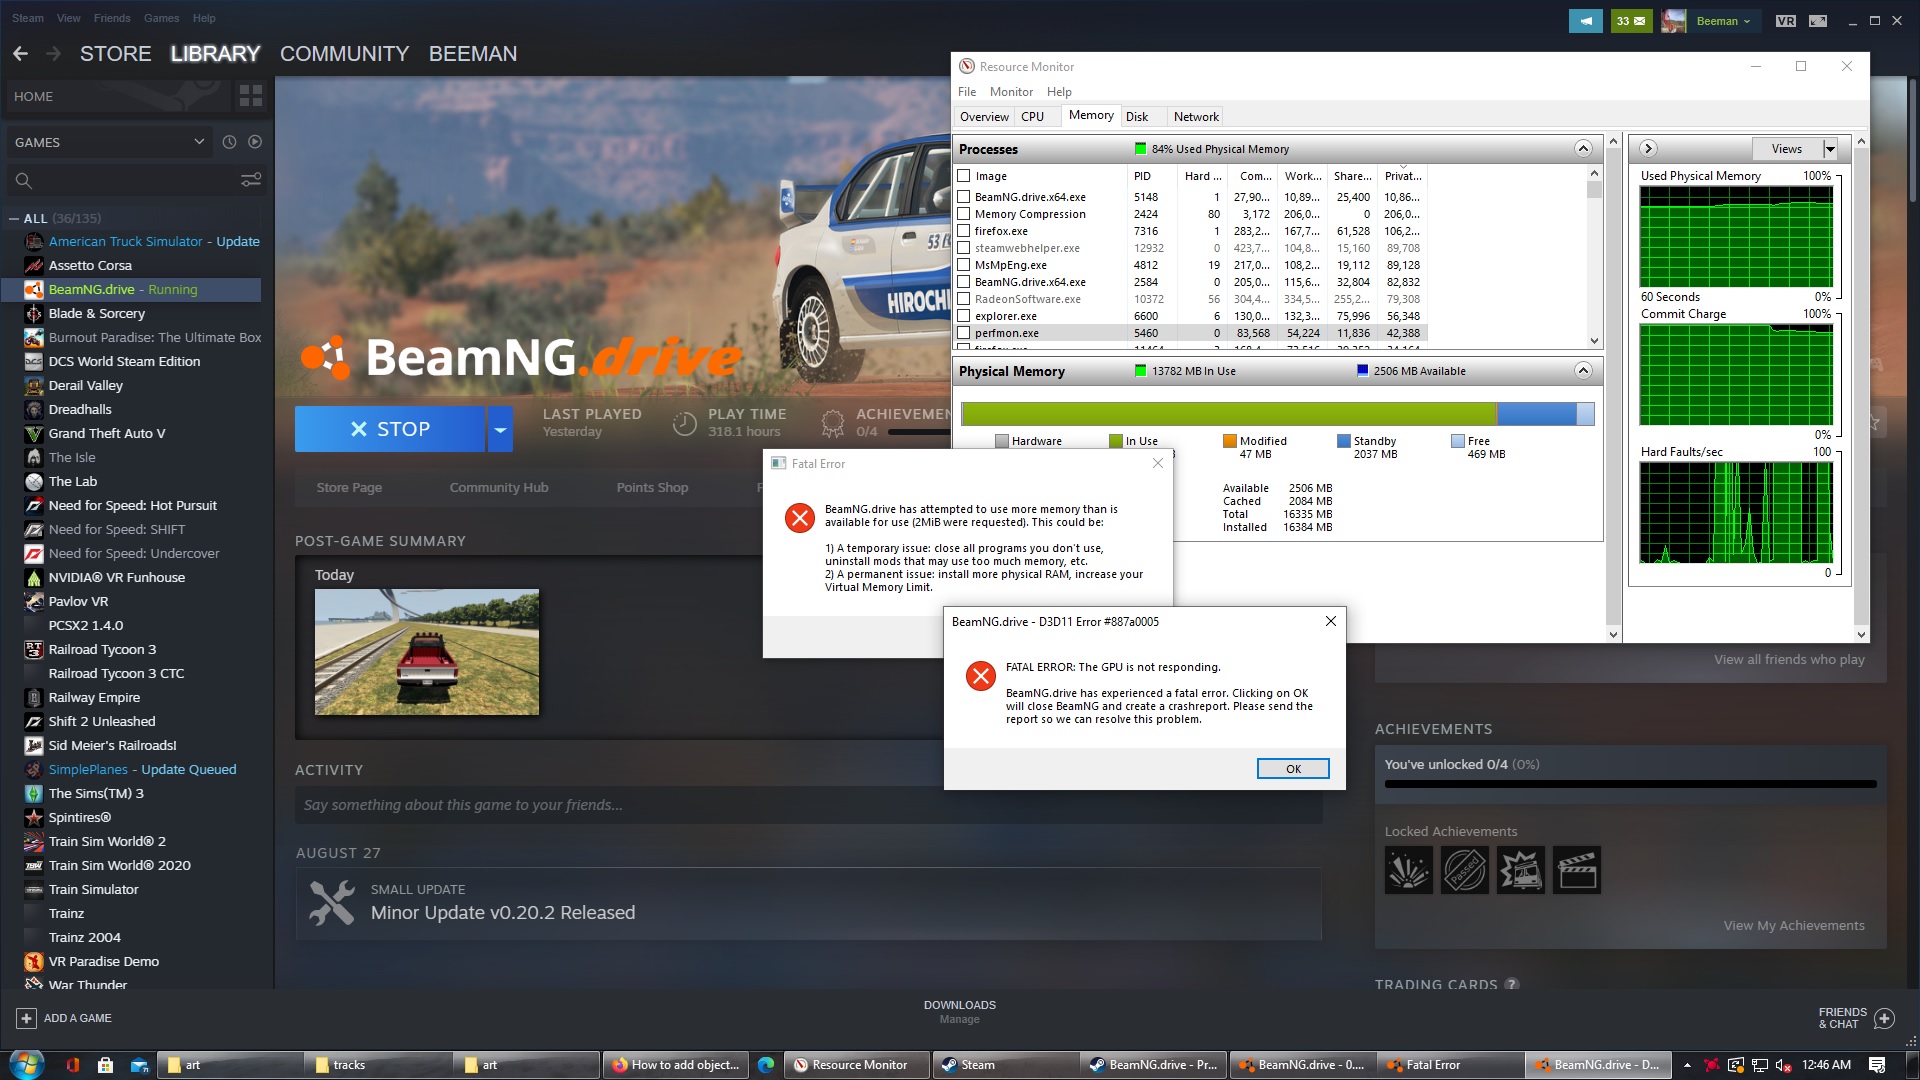
Task: Open Resource Monitor Monitor menu
Action: (1011, 92)
